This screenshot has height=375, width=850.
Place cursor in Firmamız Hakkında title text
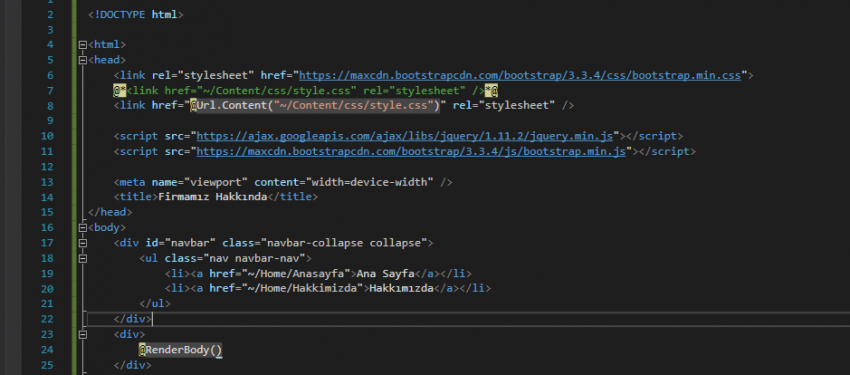212,197
